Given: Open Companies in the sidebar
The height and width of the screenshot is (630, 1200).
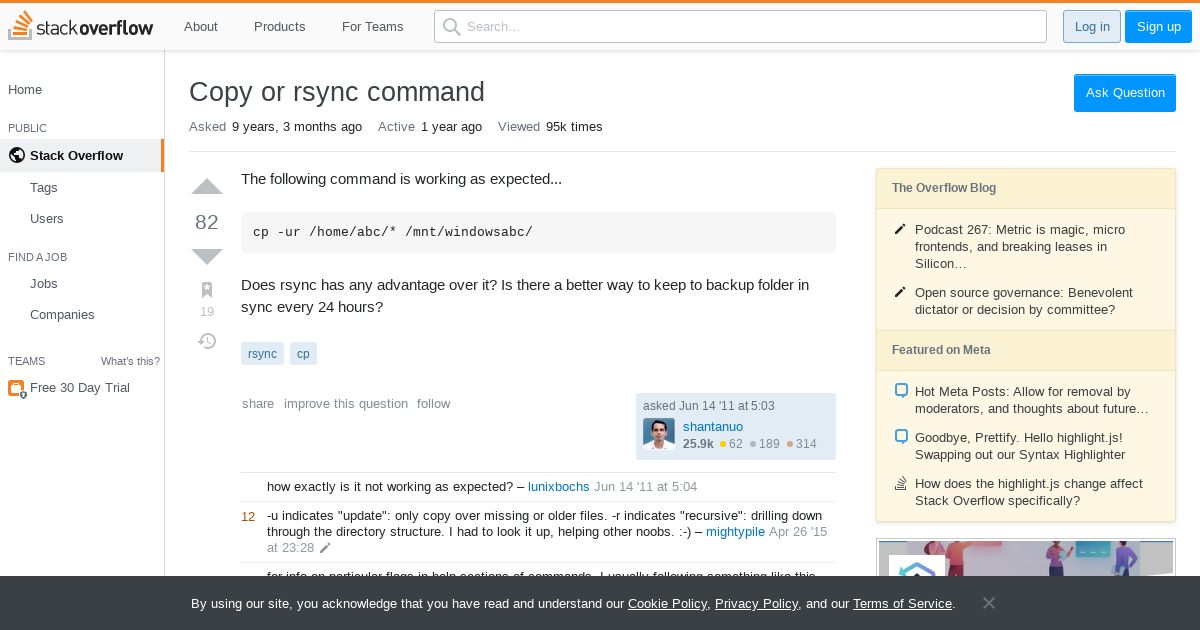Looking at the screenshot, I should coord(62,314).
